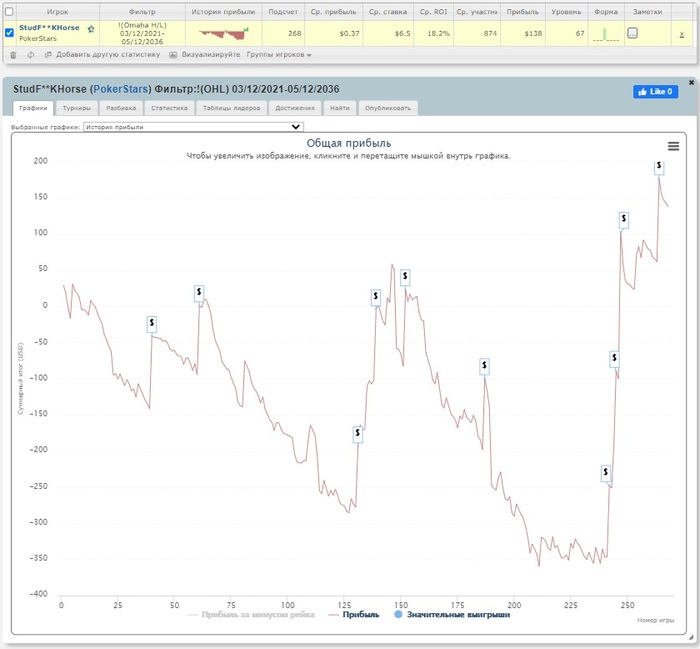
Task: Click the $ win marker near game 152
Action: (405, 277)
